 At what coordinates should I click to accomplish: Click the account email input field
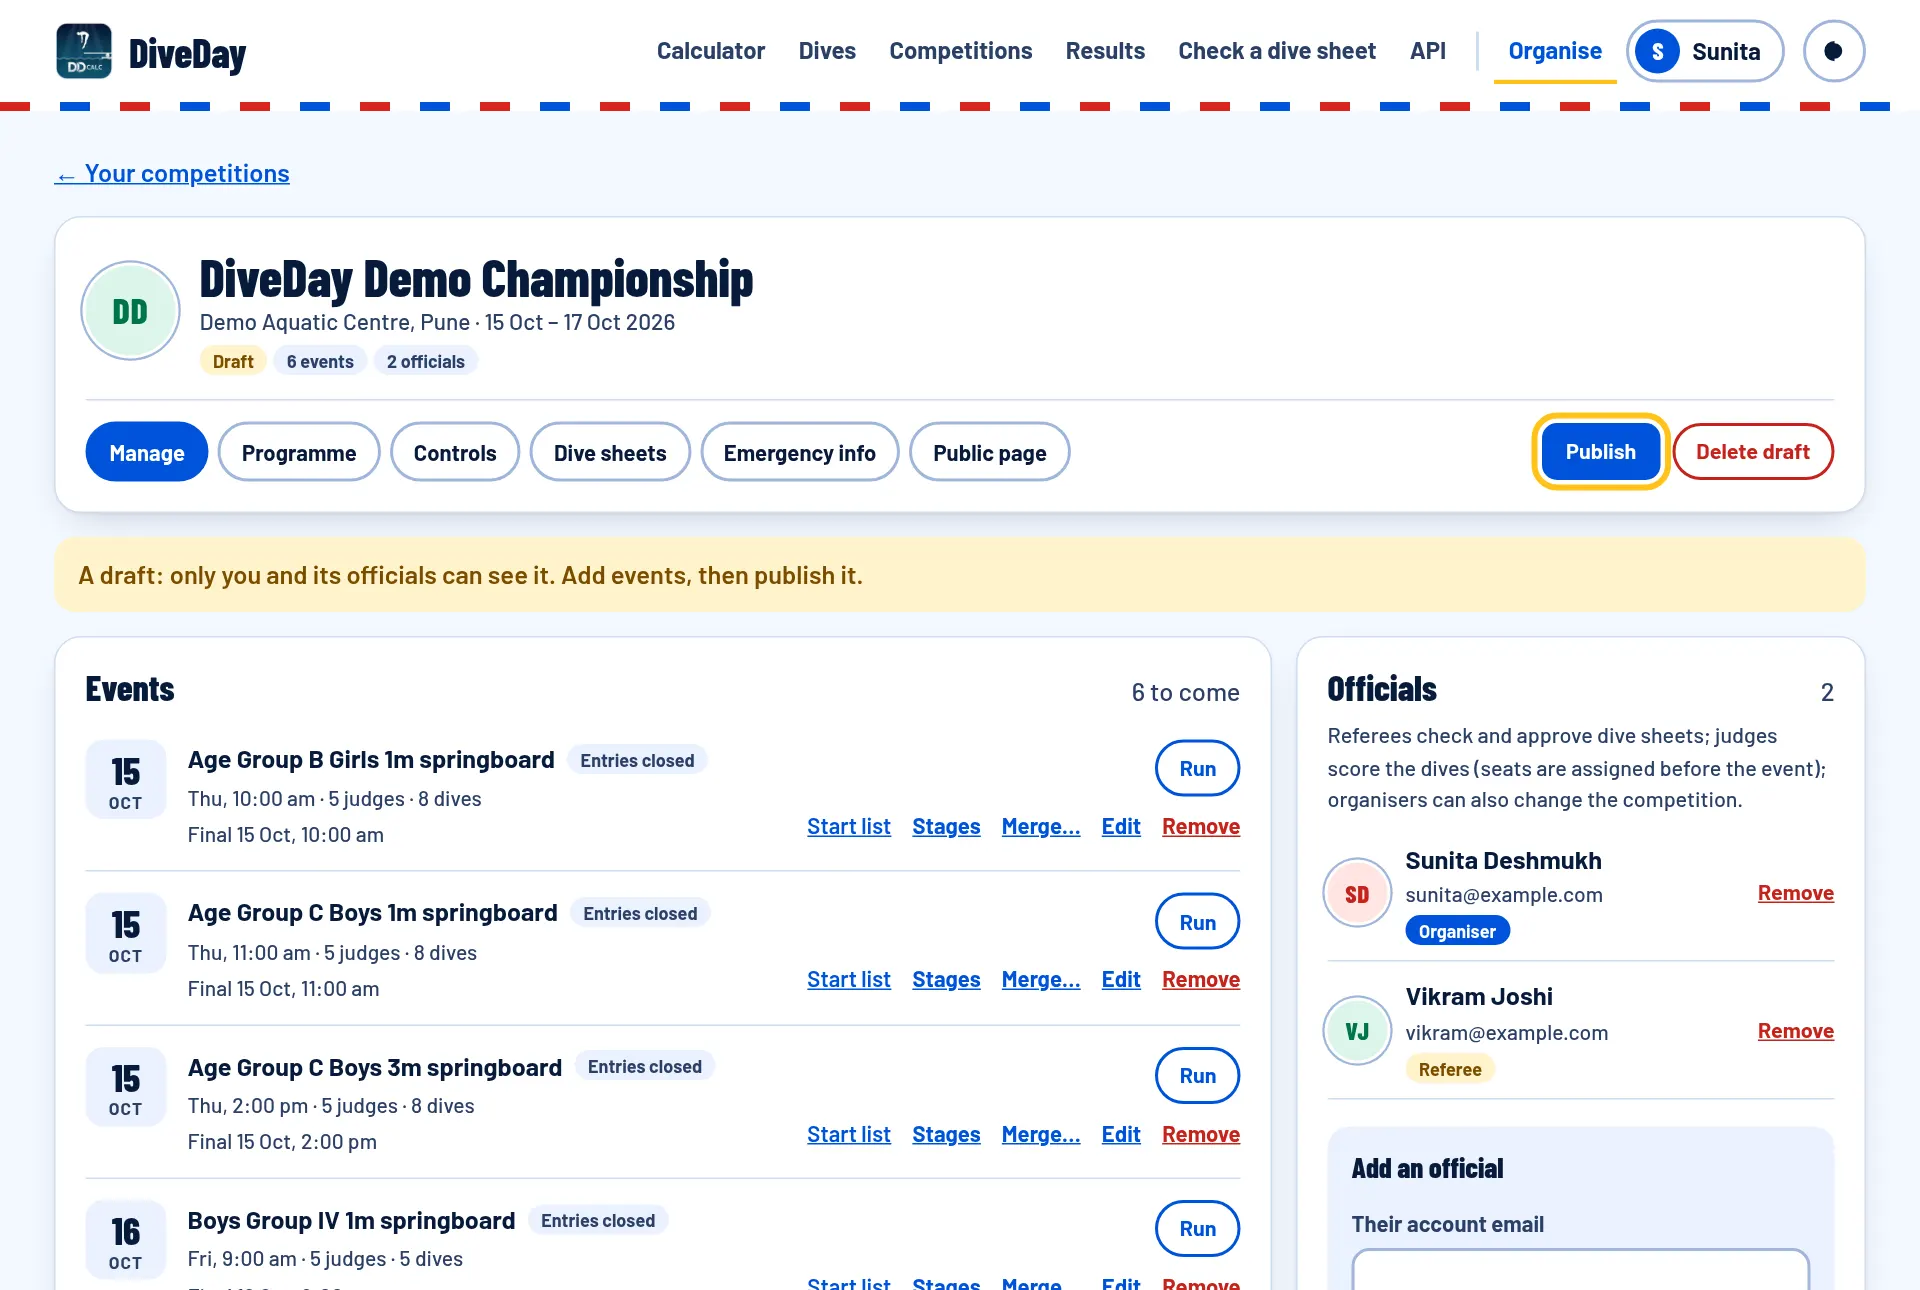click(x=1580, y=1269)
